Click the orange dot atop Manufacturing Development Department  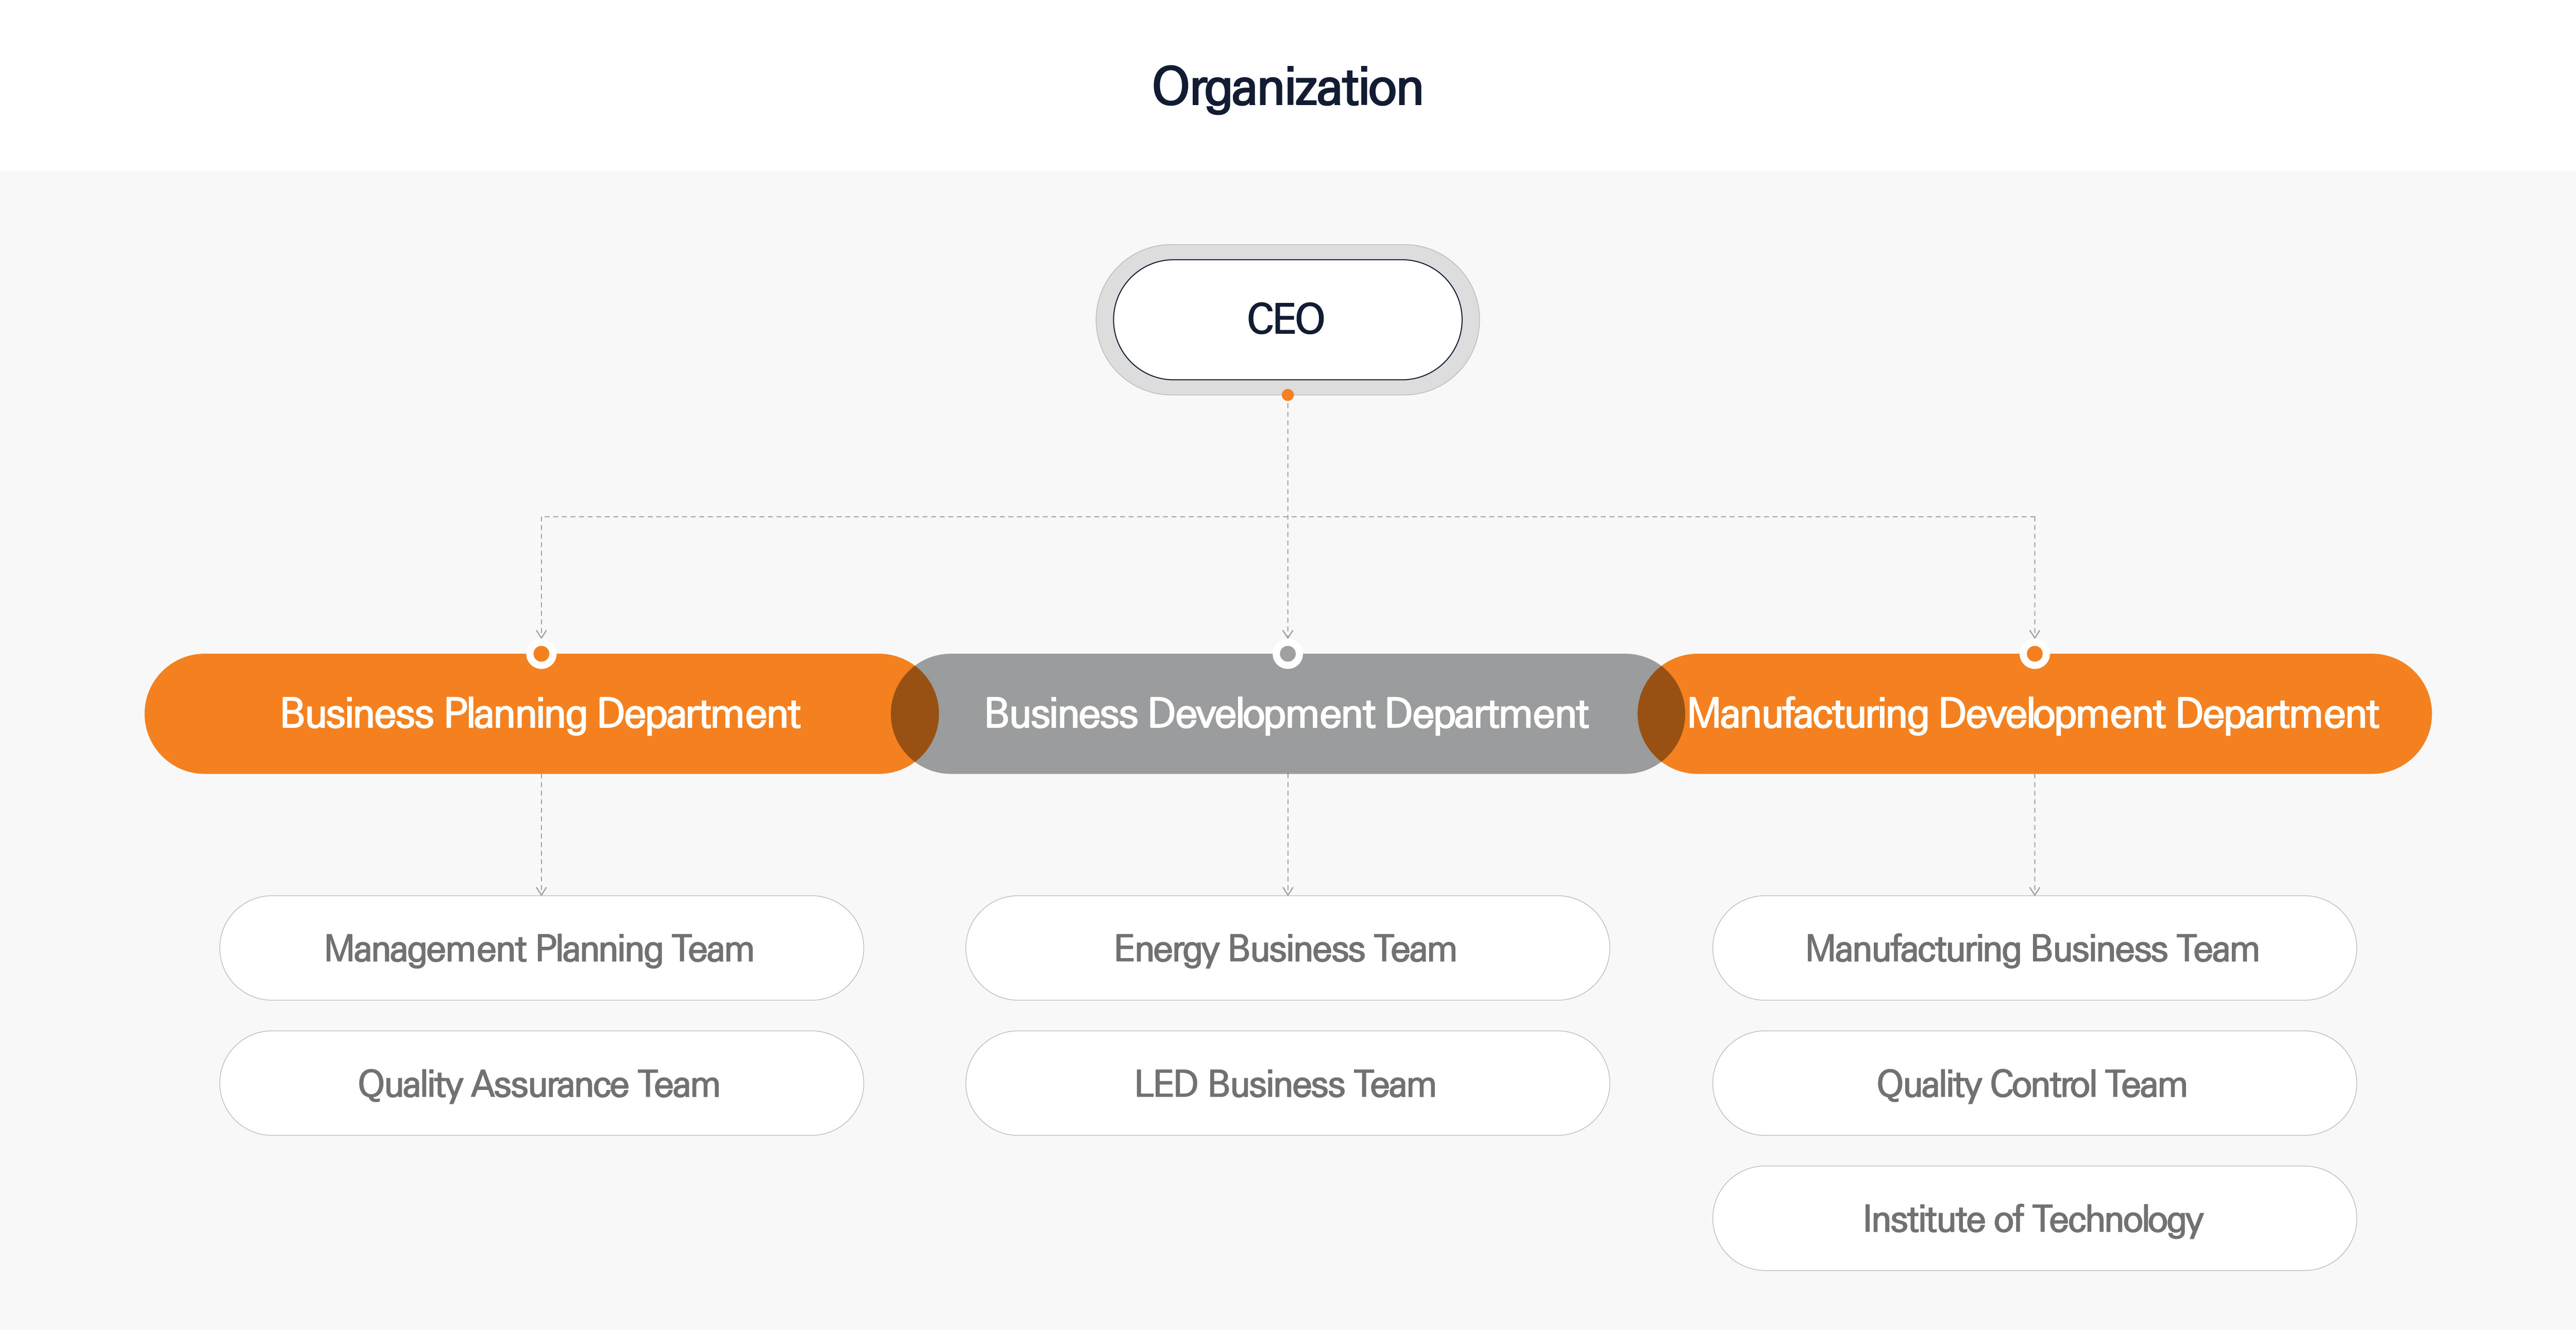(2034, 654)
